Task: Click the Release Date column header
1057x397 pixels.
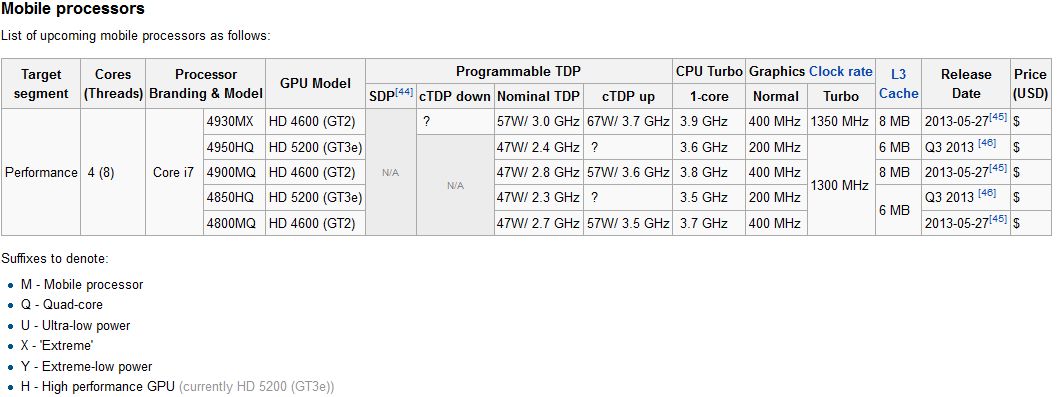Action: (966, 84)
